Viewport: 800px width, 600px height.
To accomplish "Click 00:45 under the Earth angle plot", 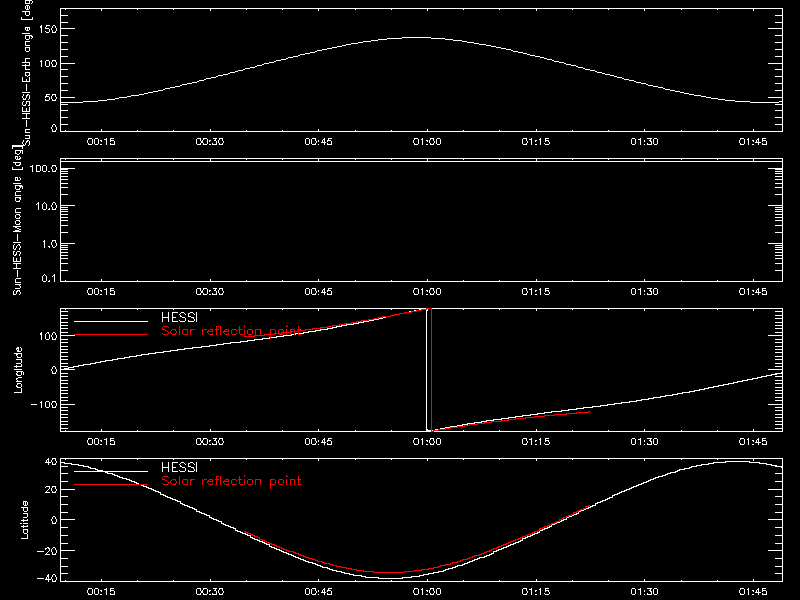I will click(x=318, y=142).
